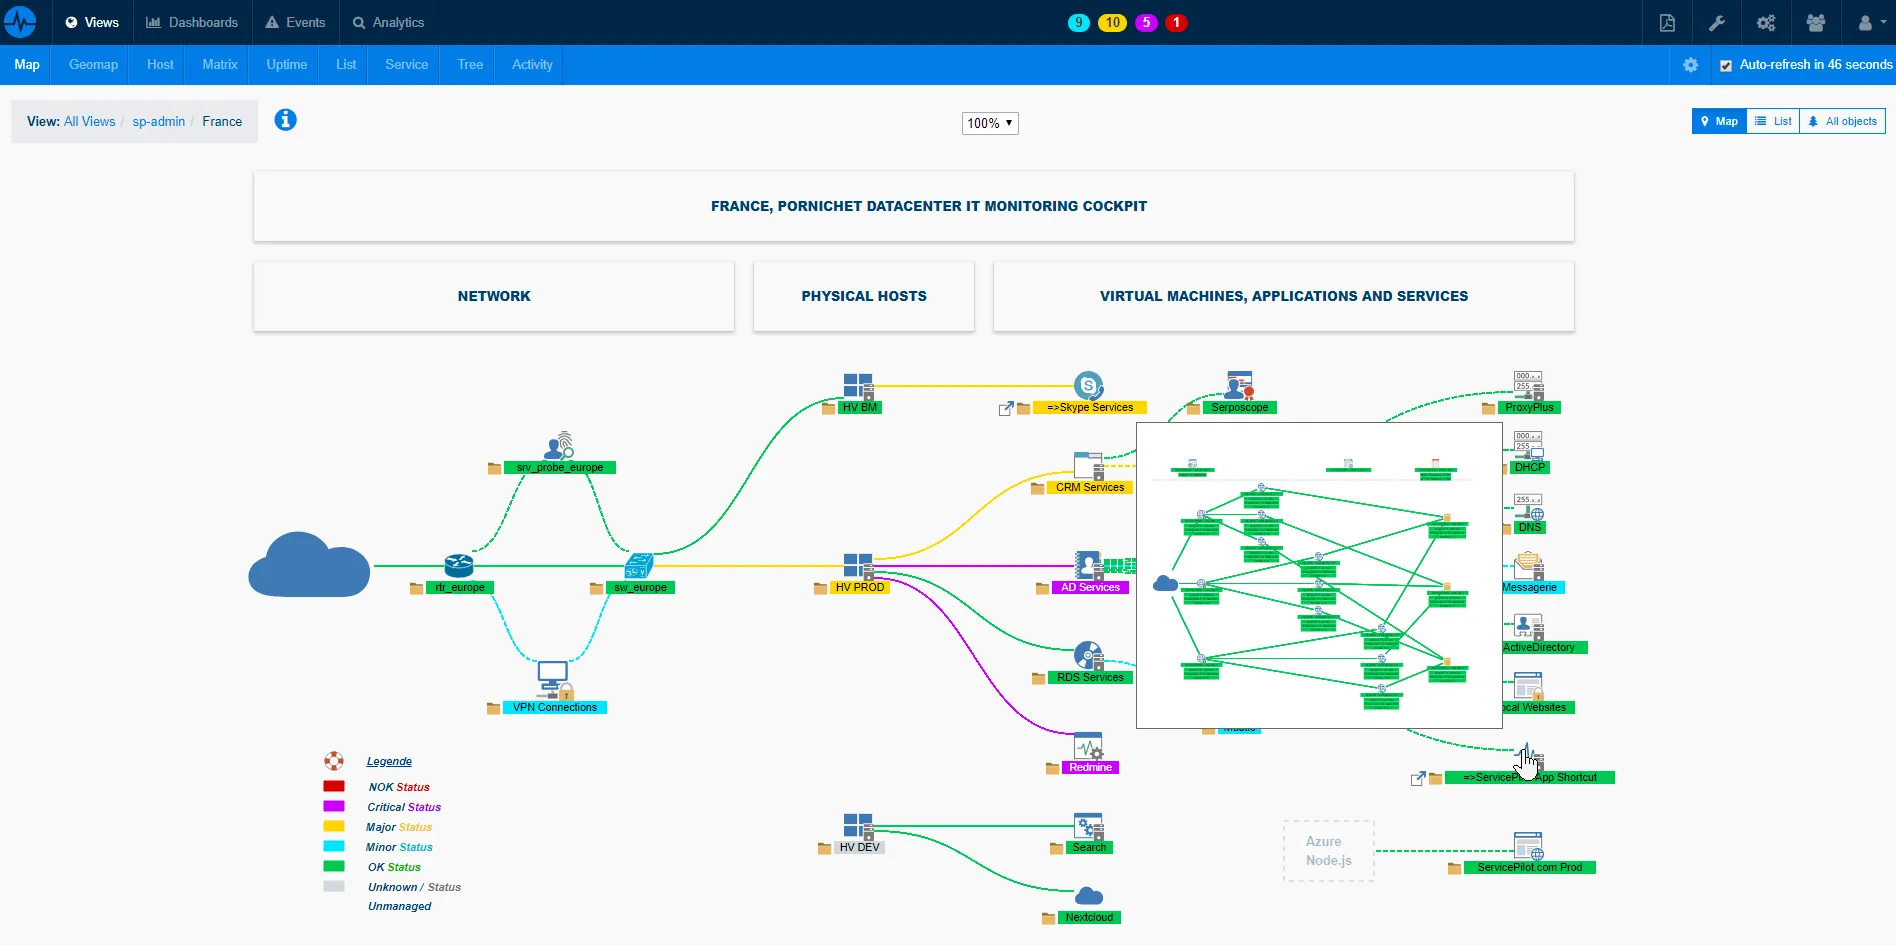Click the All Views breadcrumb link

tap(89, 121)
